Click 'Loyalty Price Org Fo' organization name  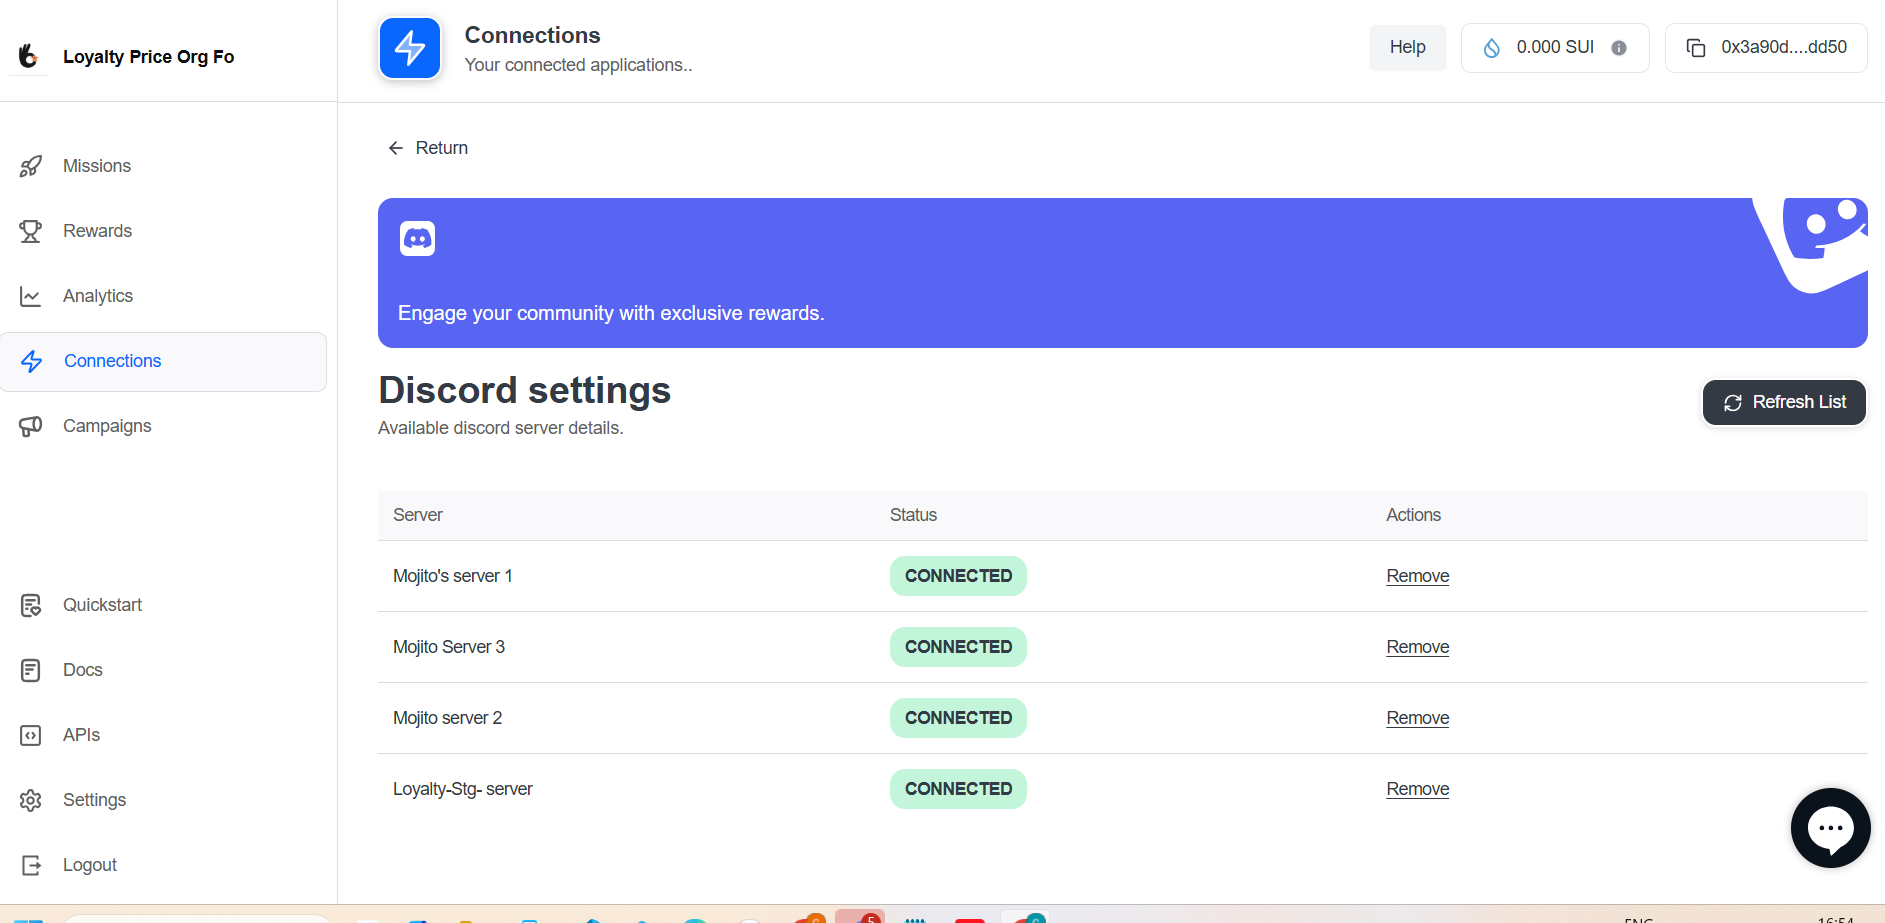click(x=149, y=57)
